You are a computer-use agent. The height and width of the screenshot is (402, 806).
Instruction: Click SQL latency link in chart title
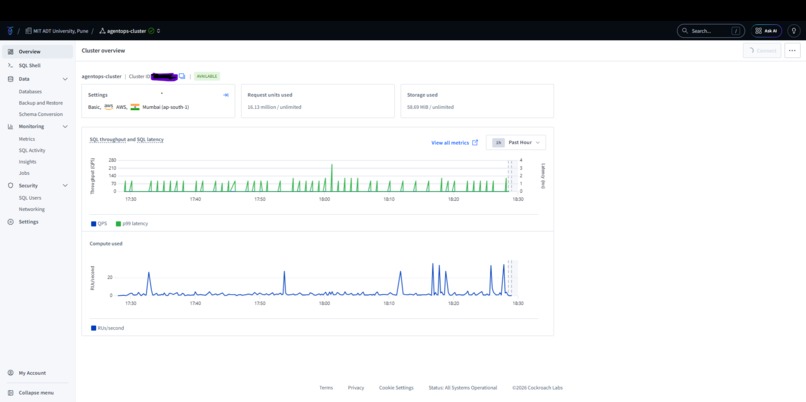click(150, 139)
